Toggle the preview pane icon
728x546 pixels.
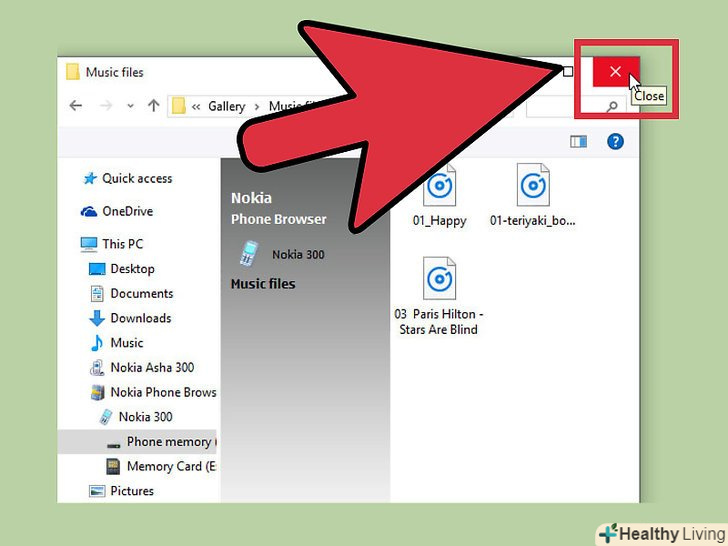tap(578, 141)
